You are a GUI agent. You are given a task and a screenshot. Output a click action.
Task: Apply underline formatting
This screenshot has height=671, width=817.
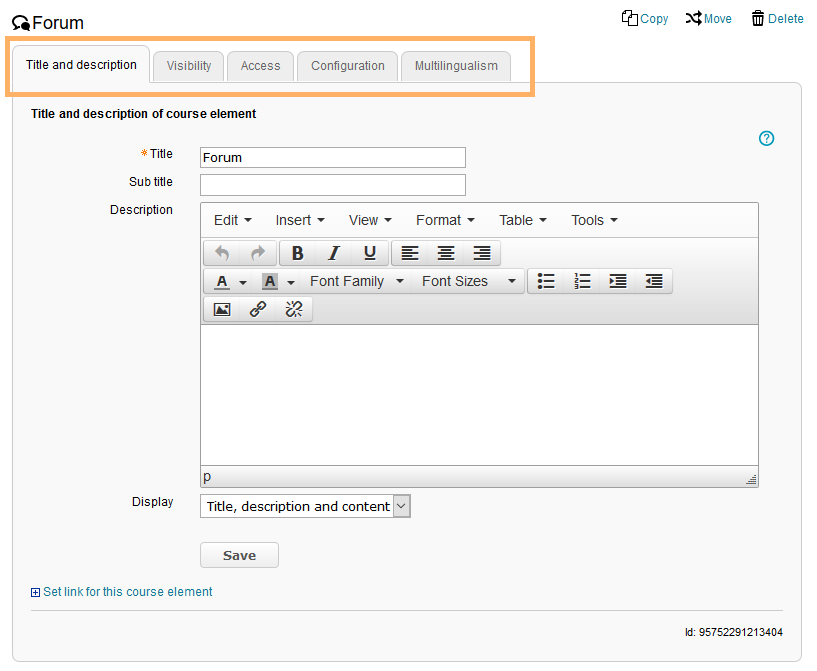[370, 253]
